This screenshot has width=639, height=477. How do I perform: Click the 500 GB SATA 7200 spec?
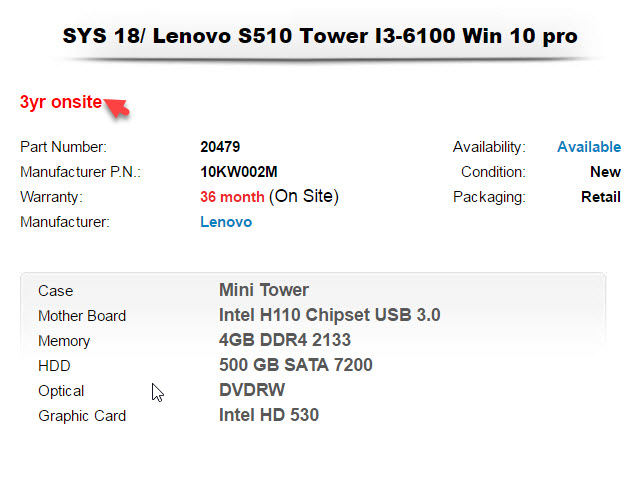tap(295, 366)
